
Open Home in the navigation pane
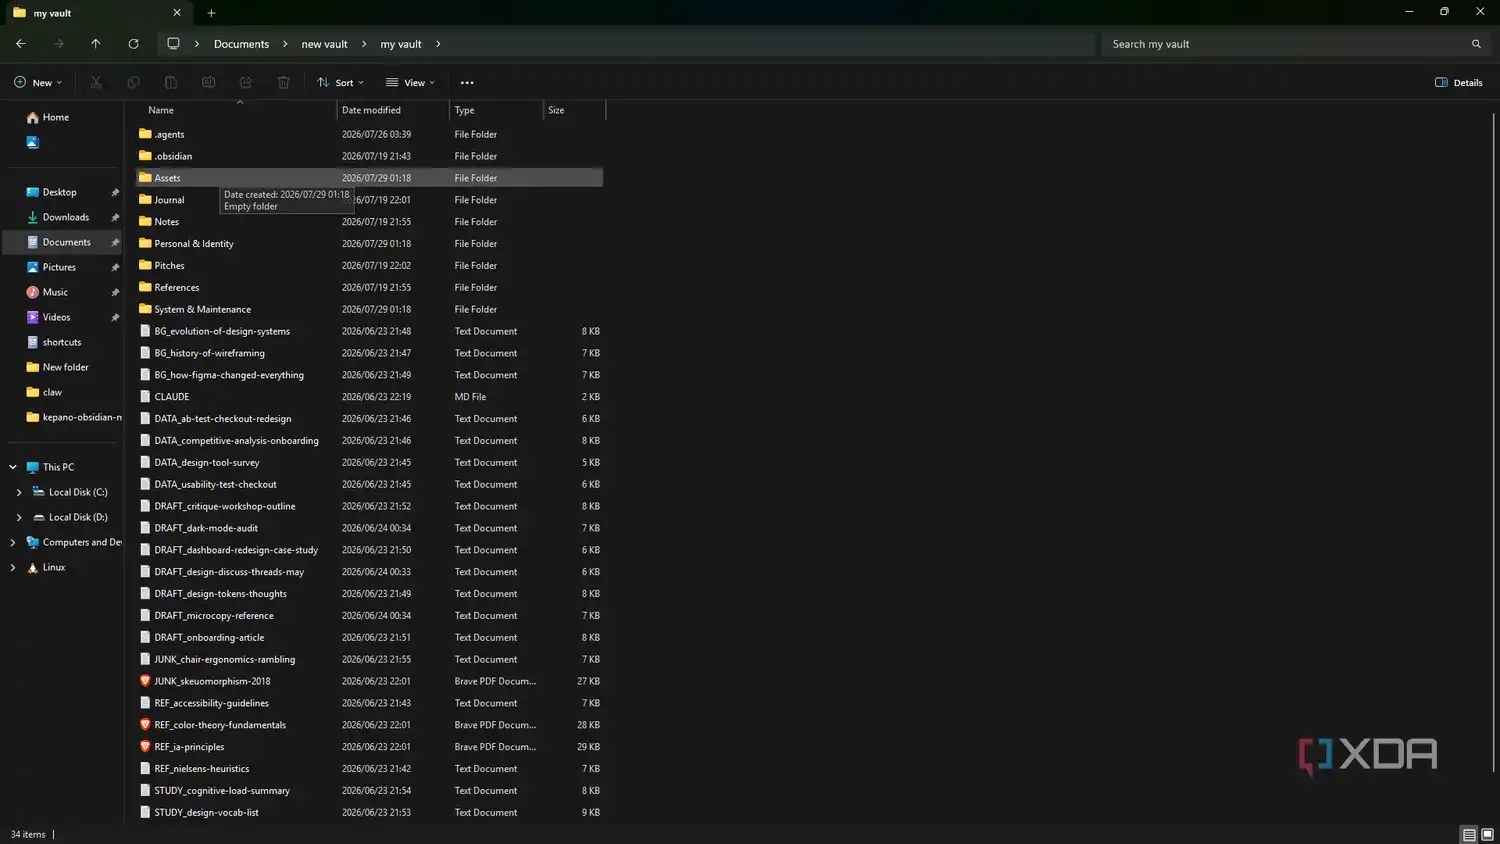click(48, 117)
